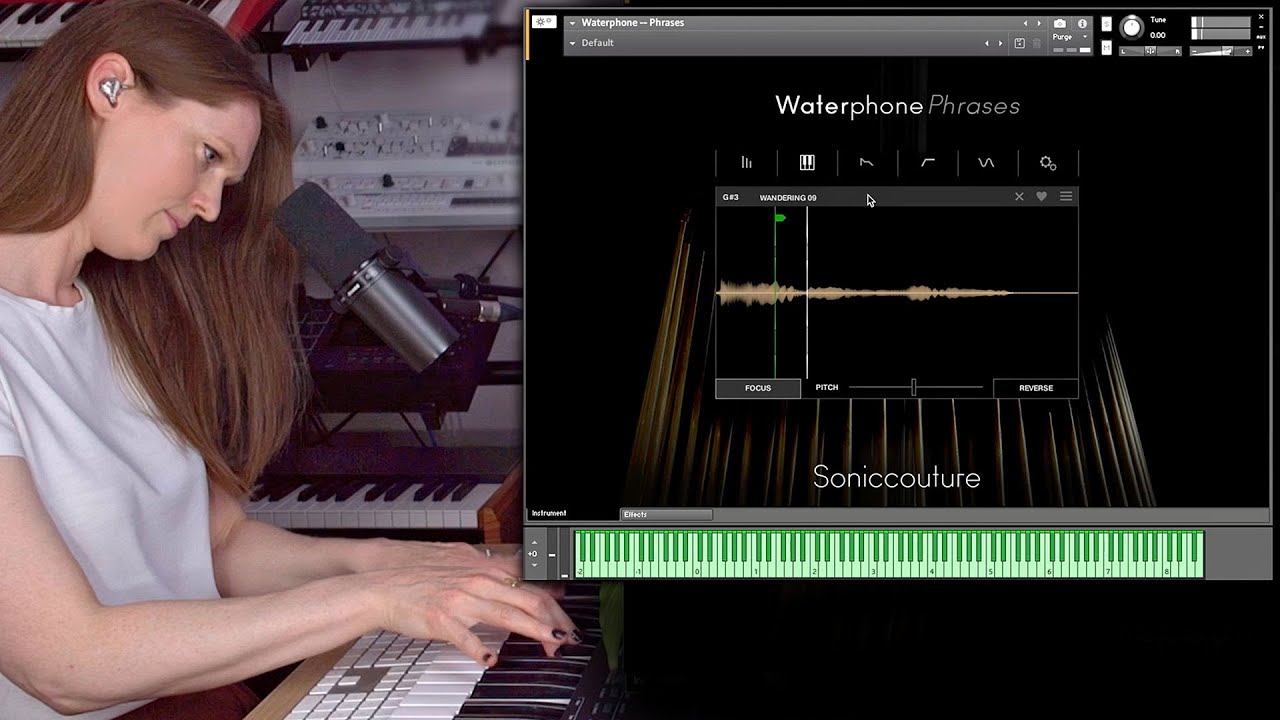
Task: Open the Purge dropdown
Action: (1069, 37)
